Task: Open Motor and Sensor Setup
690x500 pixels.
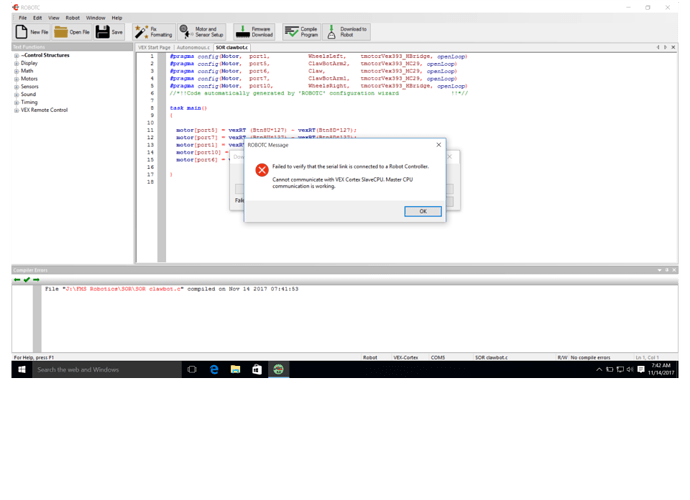Action: 202,32
